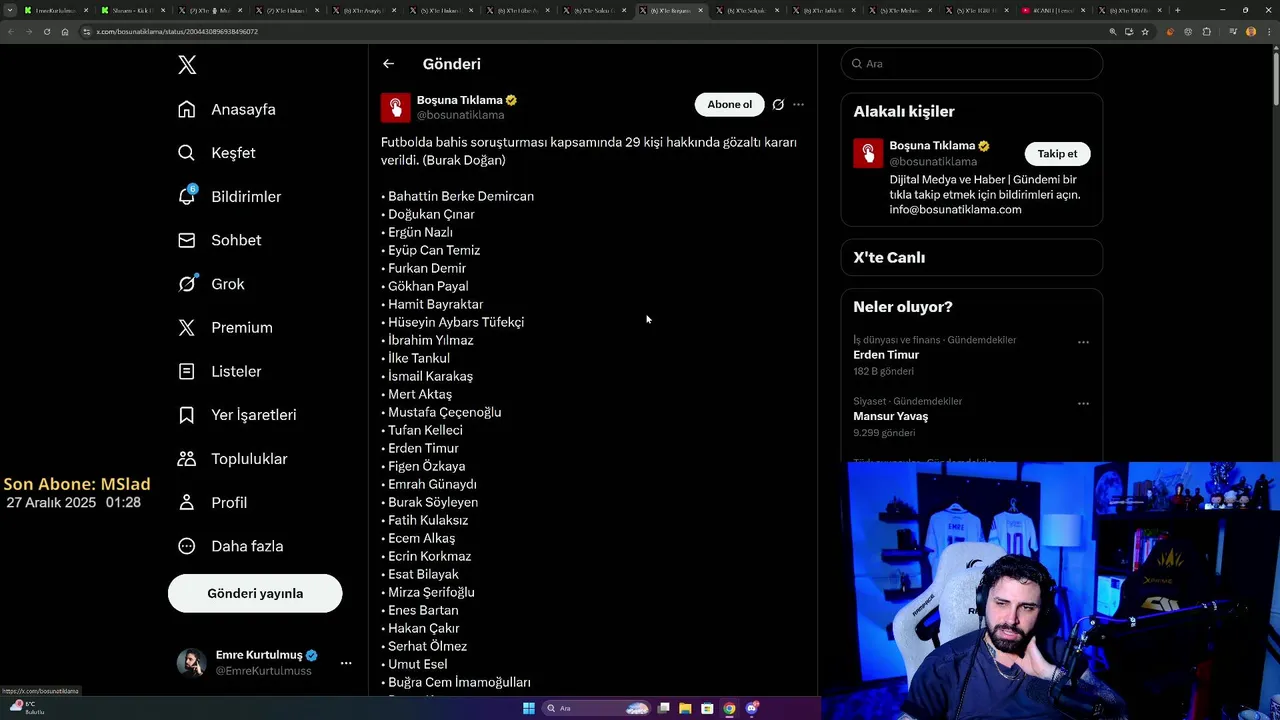Click the Ara search field

coord(971,63)
